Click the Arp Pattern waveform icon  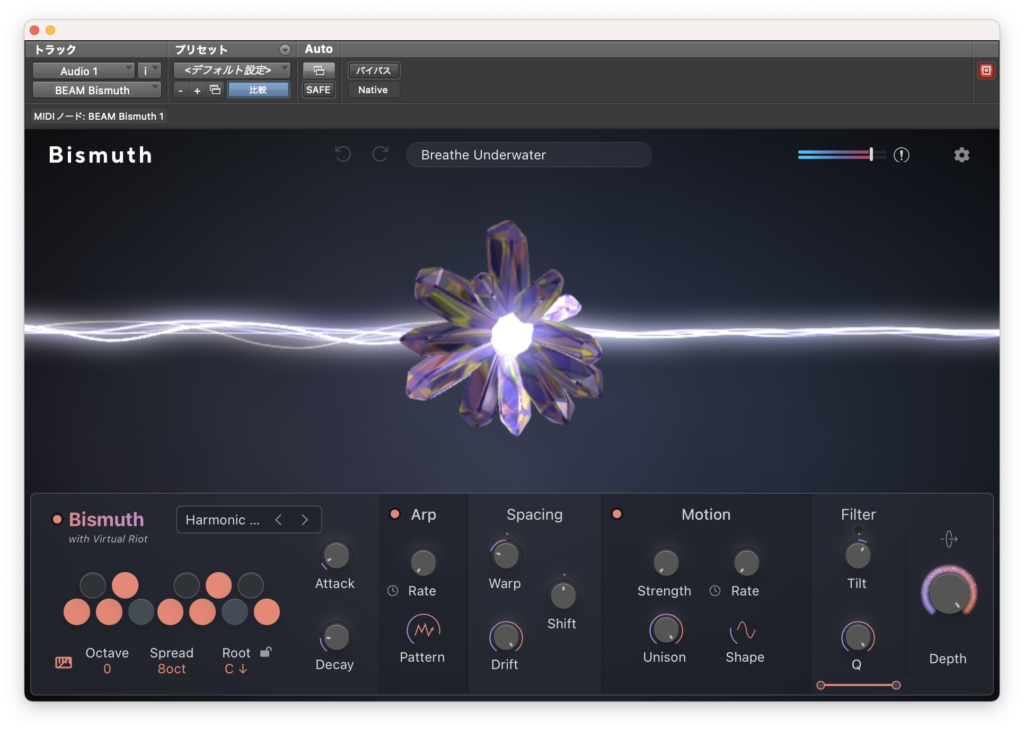423,629
